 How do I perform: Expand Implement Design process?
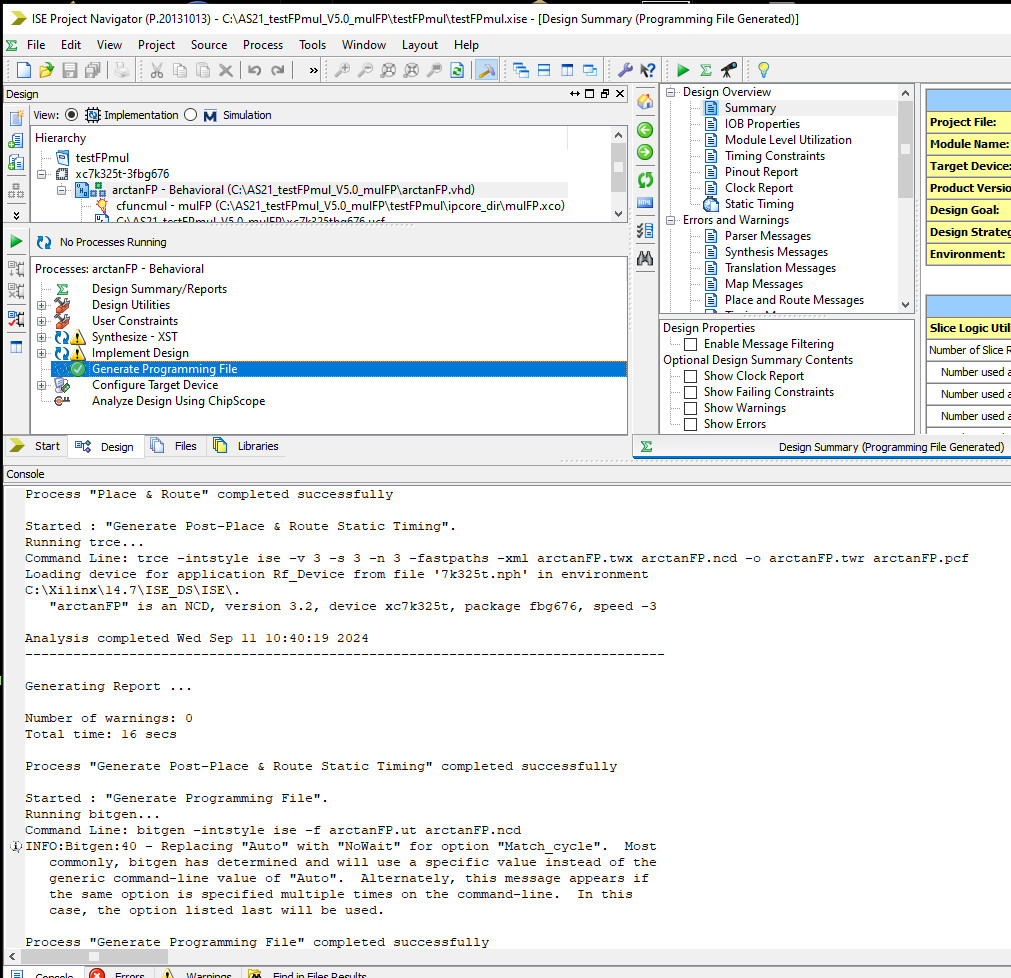pyautogui.click(x=42, y=353)
